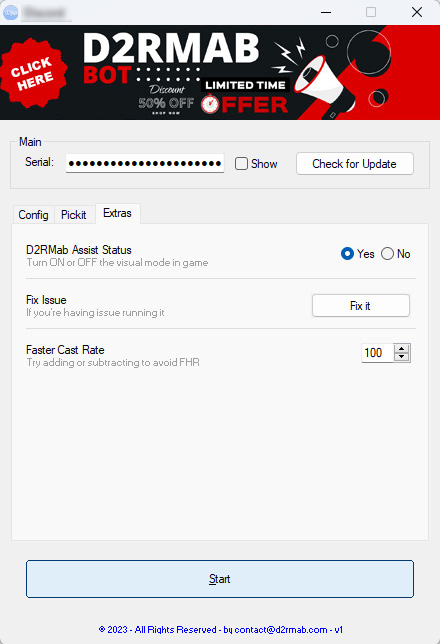
Task: Click the Start button
Action: pos(220,579)
